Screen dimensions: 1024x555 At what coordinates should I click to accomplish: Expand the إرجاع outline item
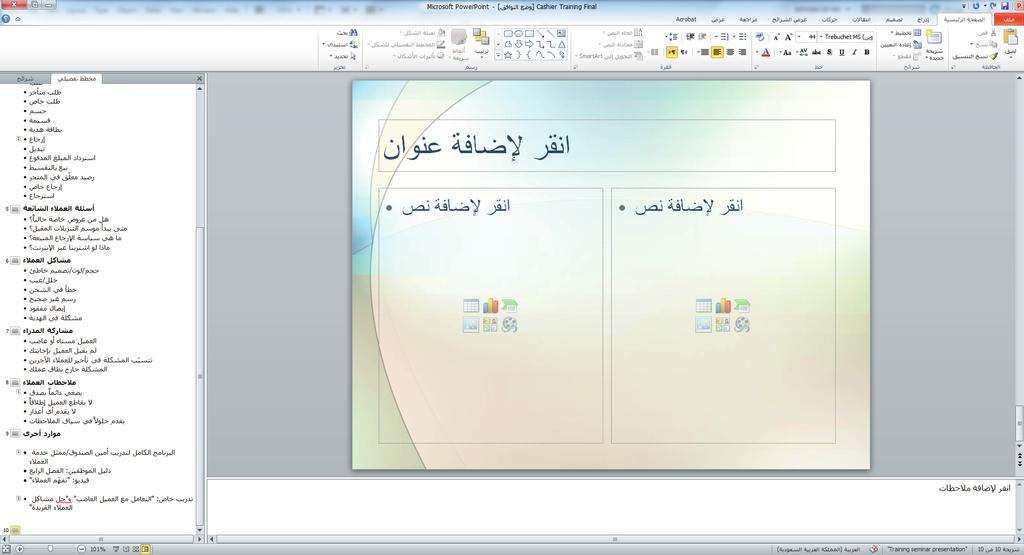(19, 139)
